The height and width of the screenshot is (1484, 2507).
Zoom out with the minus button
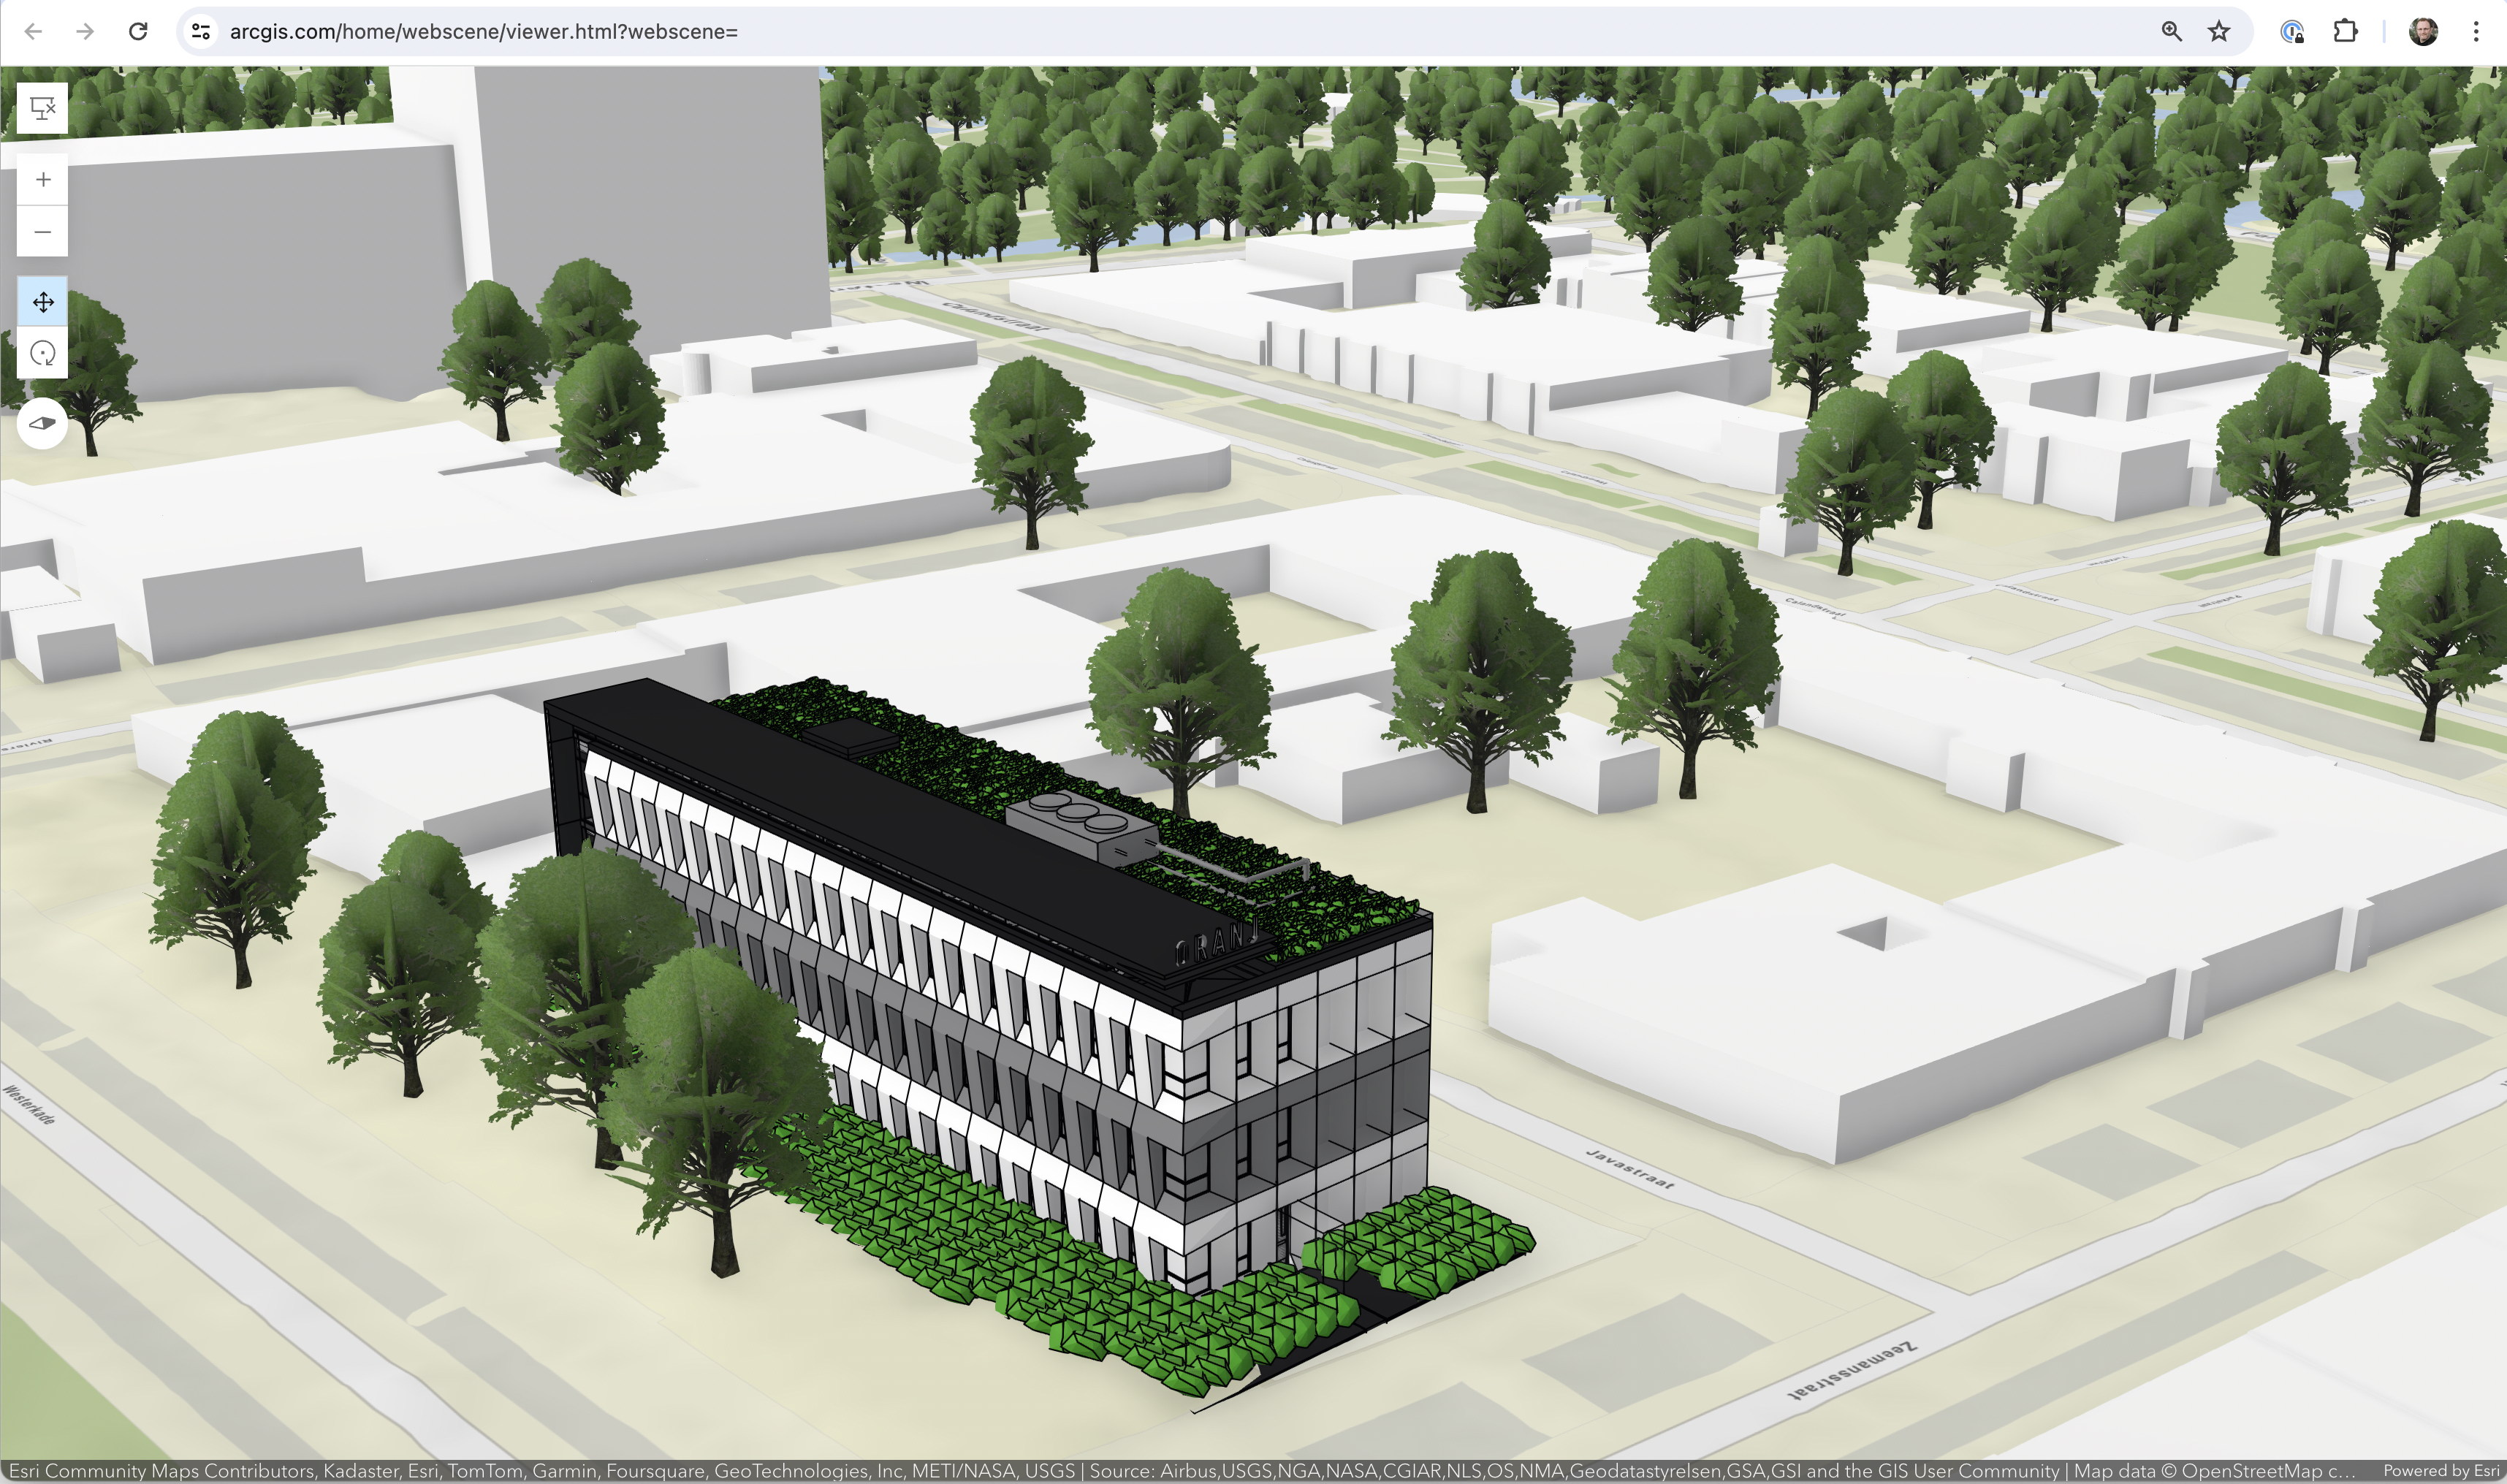point(42,232)
